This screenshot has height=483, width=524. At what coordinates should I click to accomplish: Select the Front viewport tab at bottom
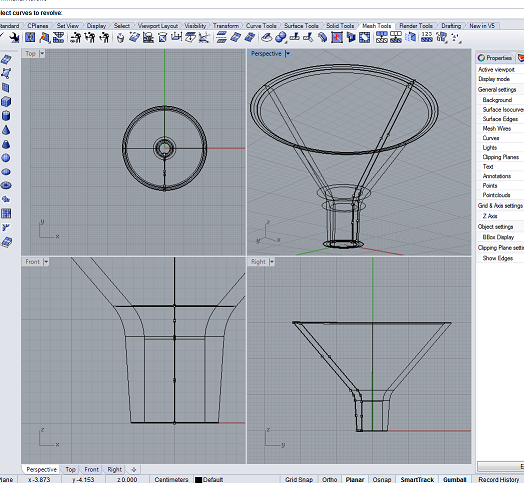pyautogui.click(x=91, y=469)
